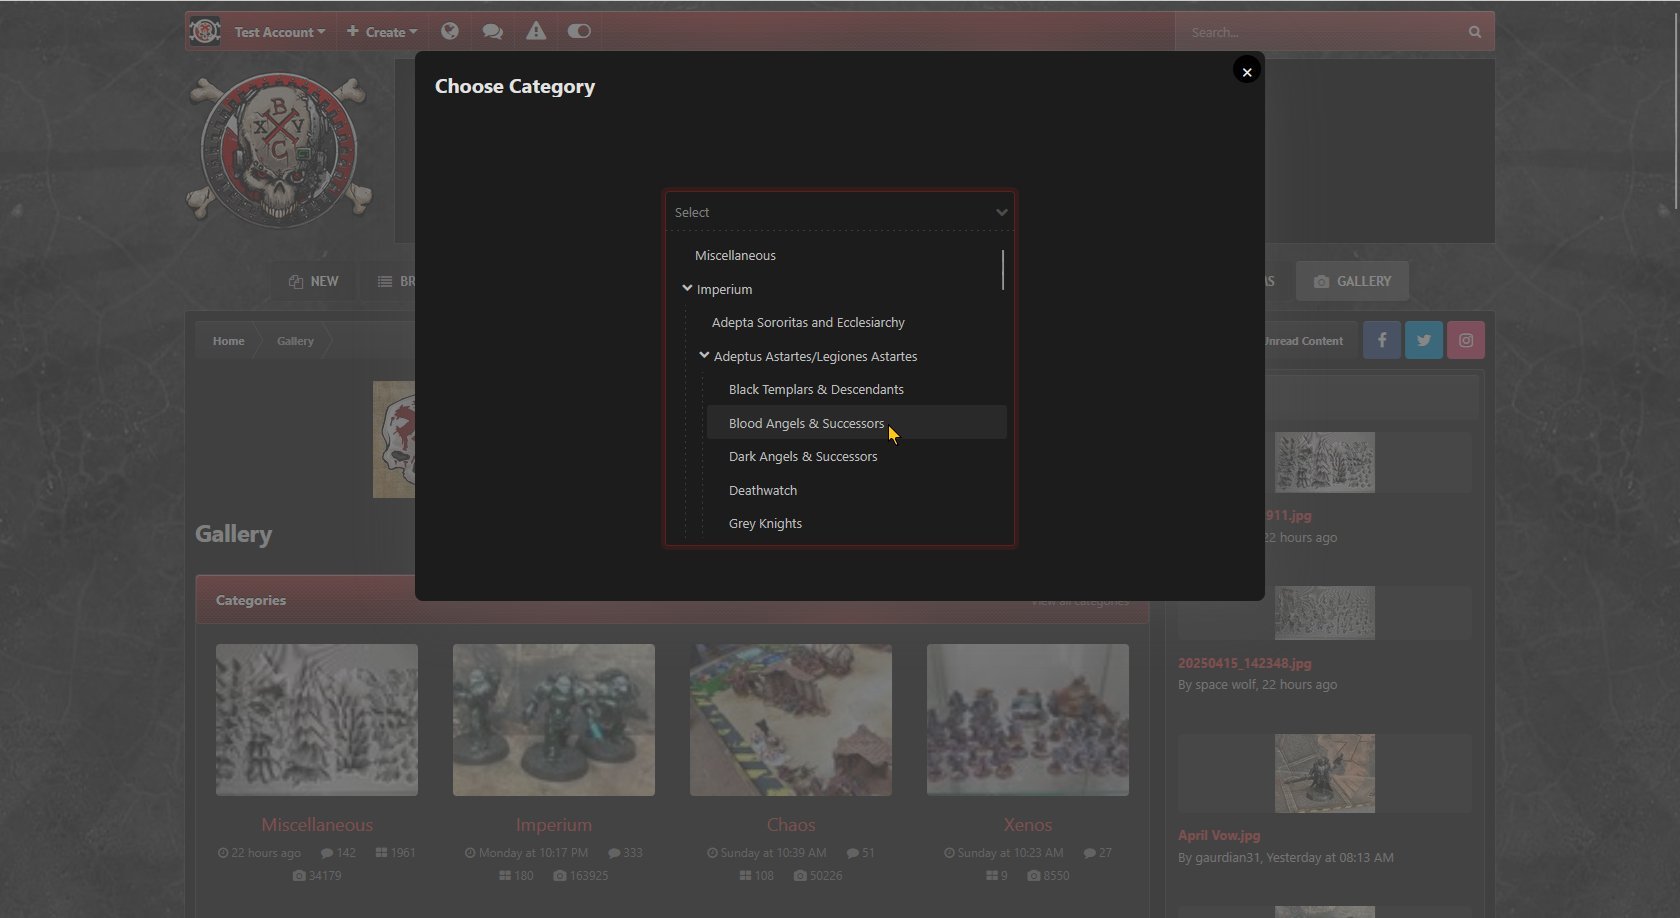Screen dimensions: 1680x918
Task: Open the Twitter social button
Action: tap(1424, 340)
